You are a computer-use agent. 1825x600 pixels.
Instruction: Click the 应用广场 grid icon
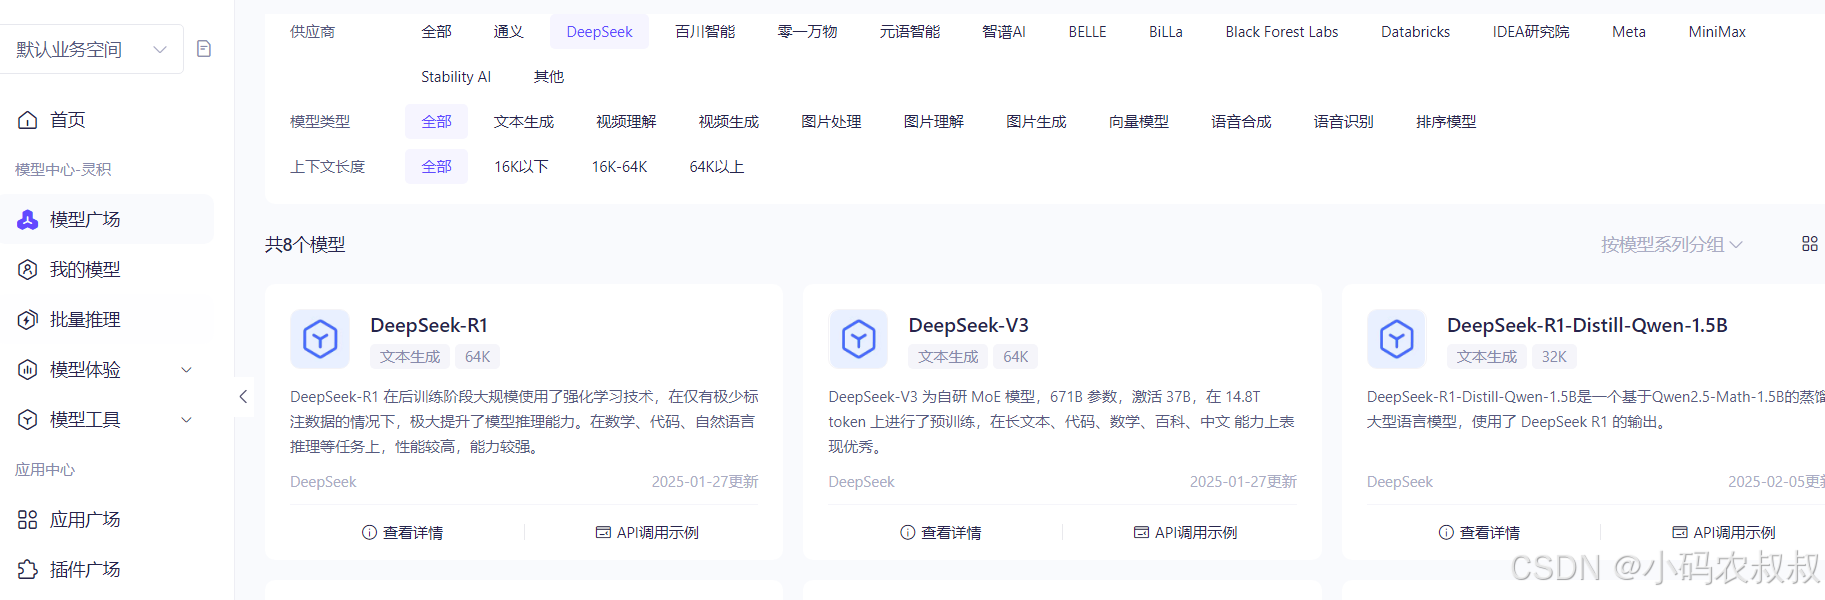(x=28, y=520)
